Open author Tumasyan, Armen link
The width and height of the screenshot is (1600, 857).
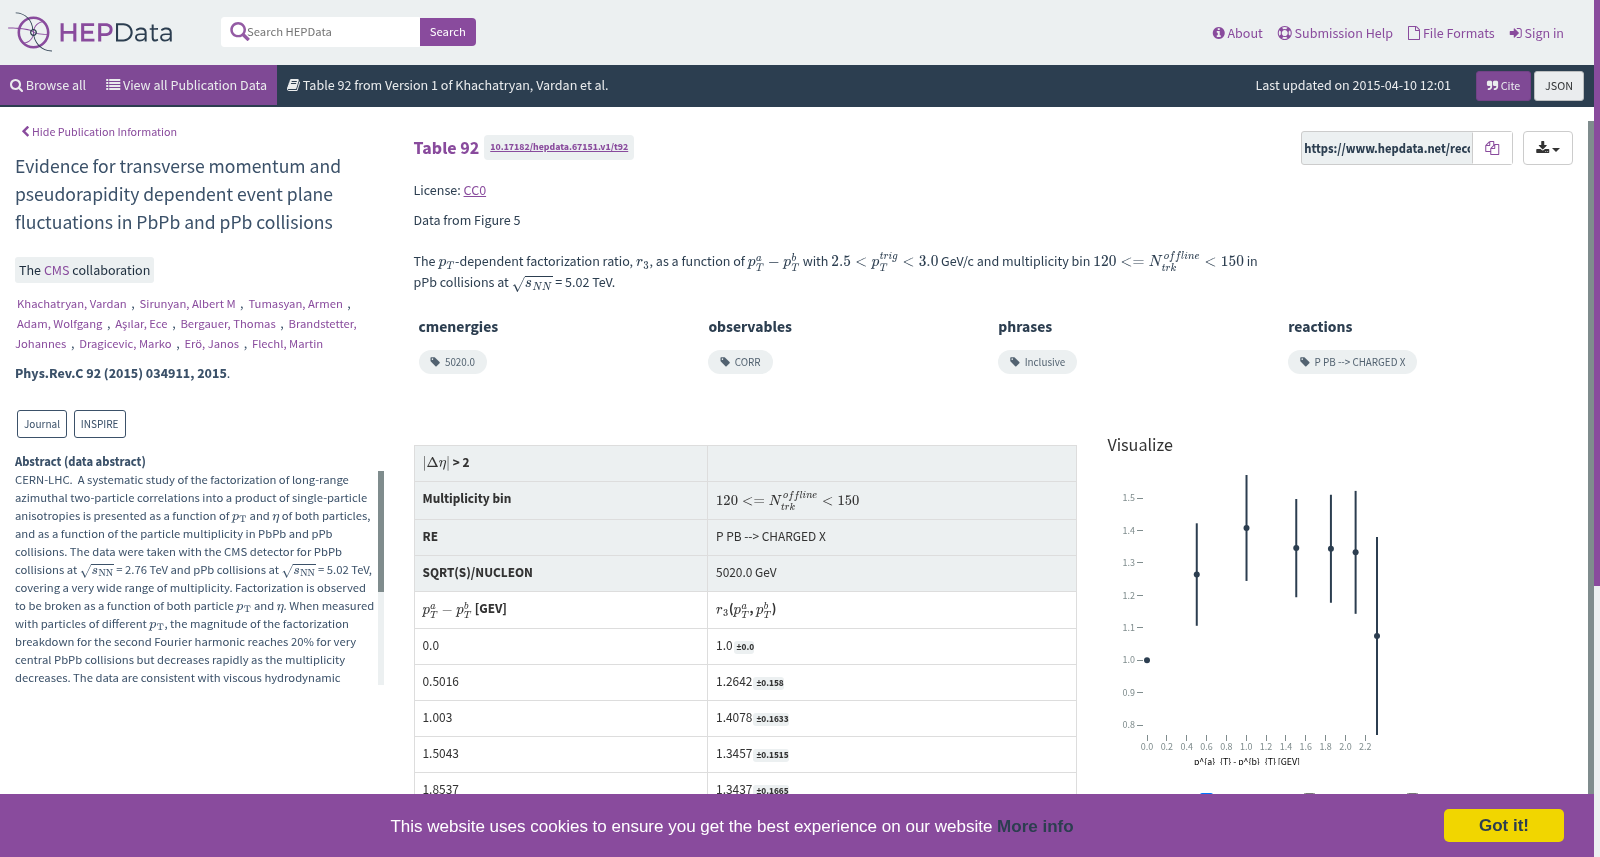click(x=296, y=304)
